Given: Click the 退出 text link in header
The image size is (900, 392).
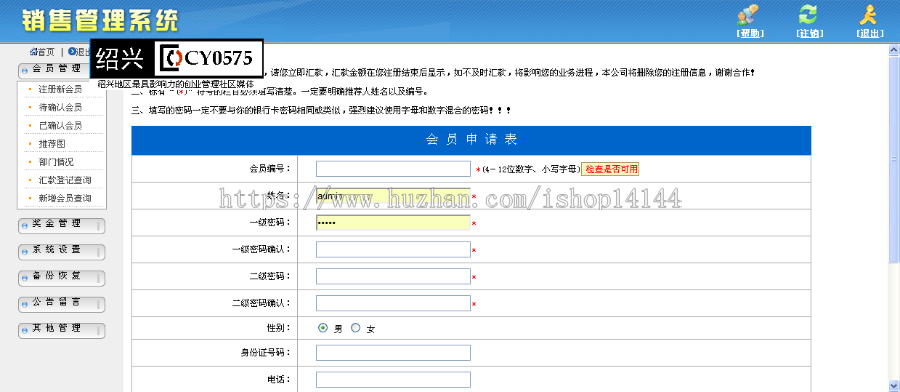Looking at the screenshot, I should point(870,33).
